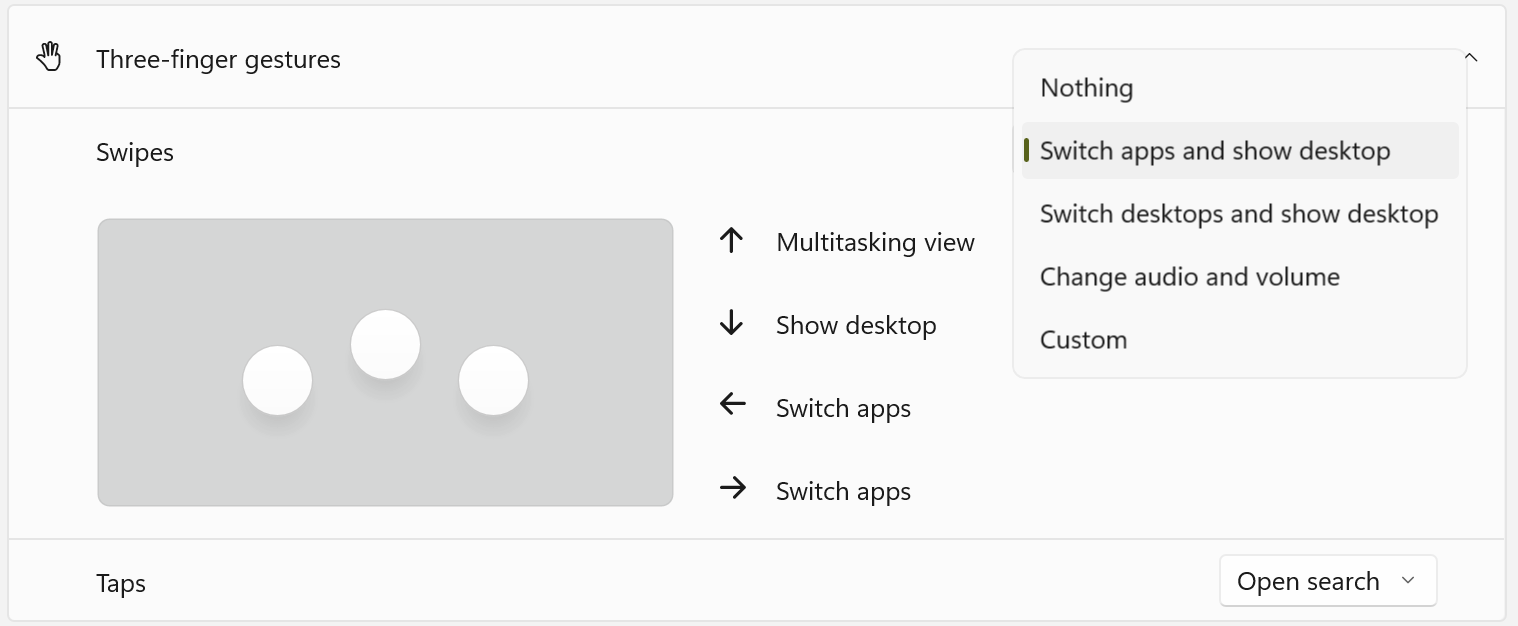This screenshot has width=1518, height=626.
Task: Select Switch apps and show desktop option
Action: coord(1214,151)
